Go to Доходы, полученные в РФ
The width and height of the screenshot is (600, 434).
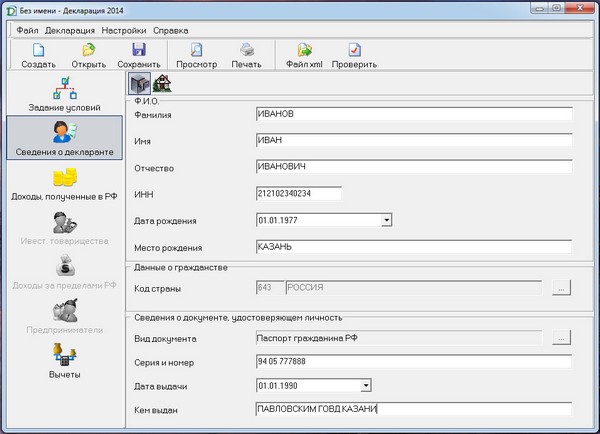(65, 183)
